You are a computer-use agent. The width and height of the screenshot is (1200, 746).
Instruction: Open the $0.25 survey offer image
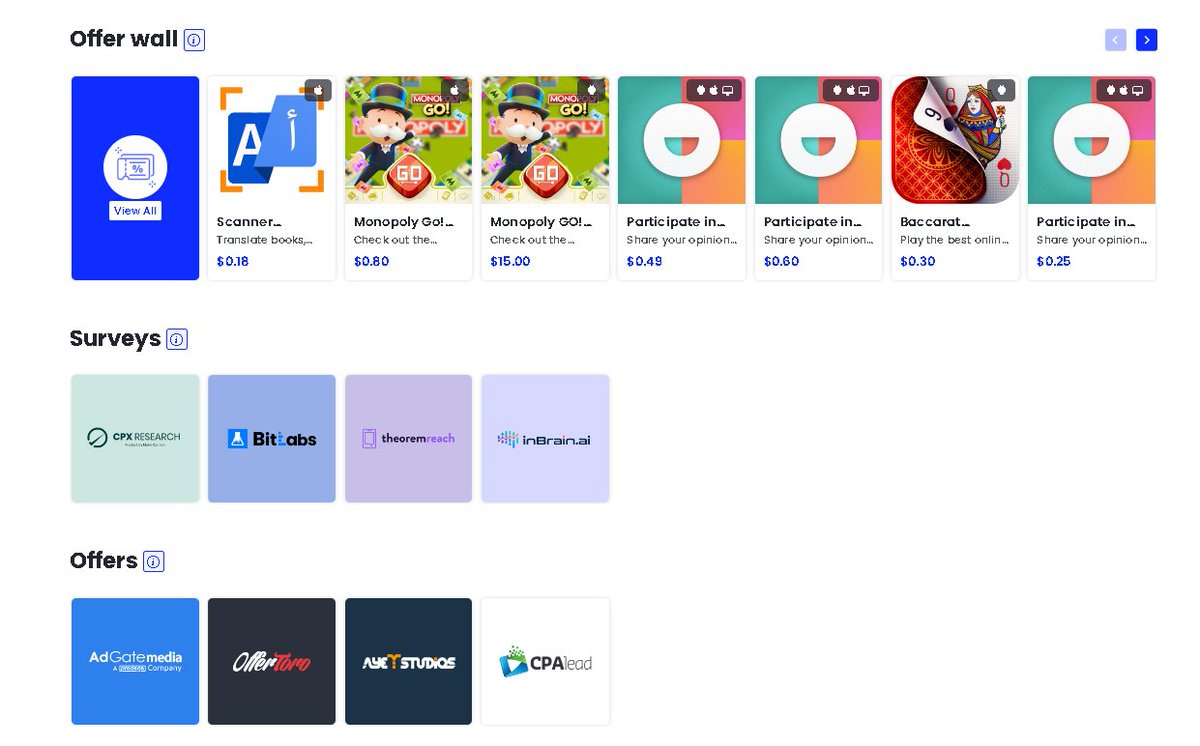(x=1092, y=140)
